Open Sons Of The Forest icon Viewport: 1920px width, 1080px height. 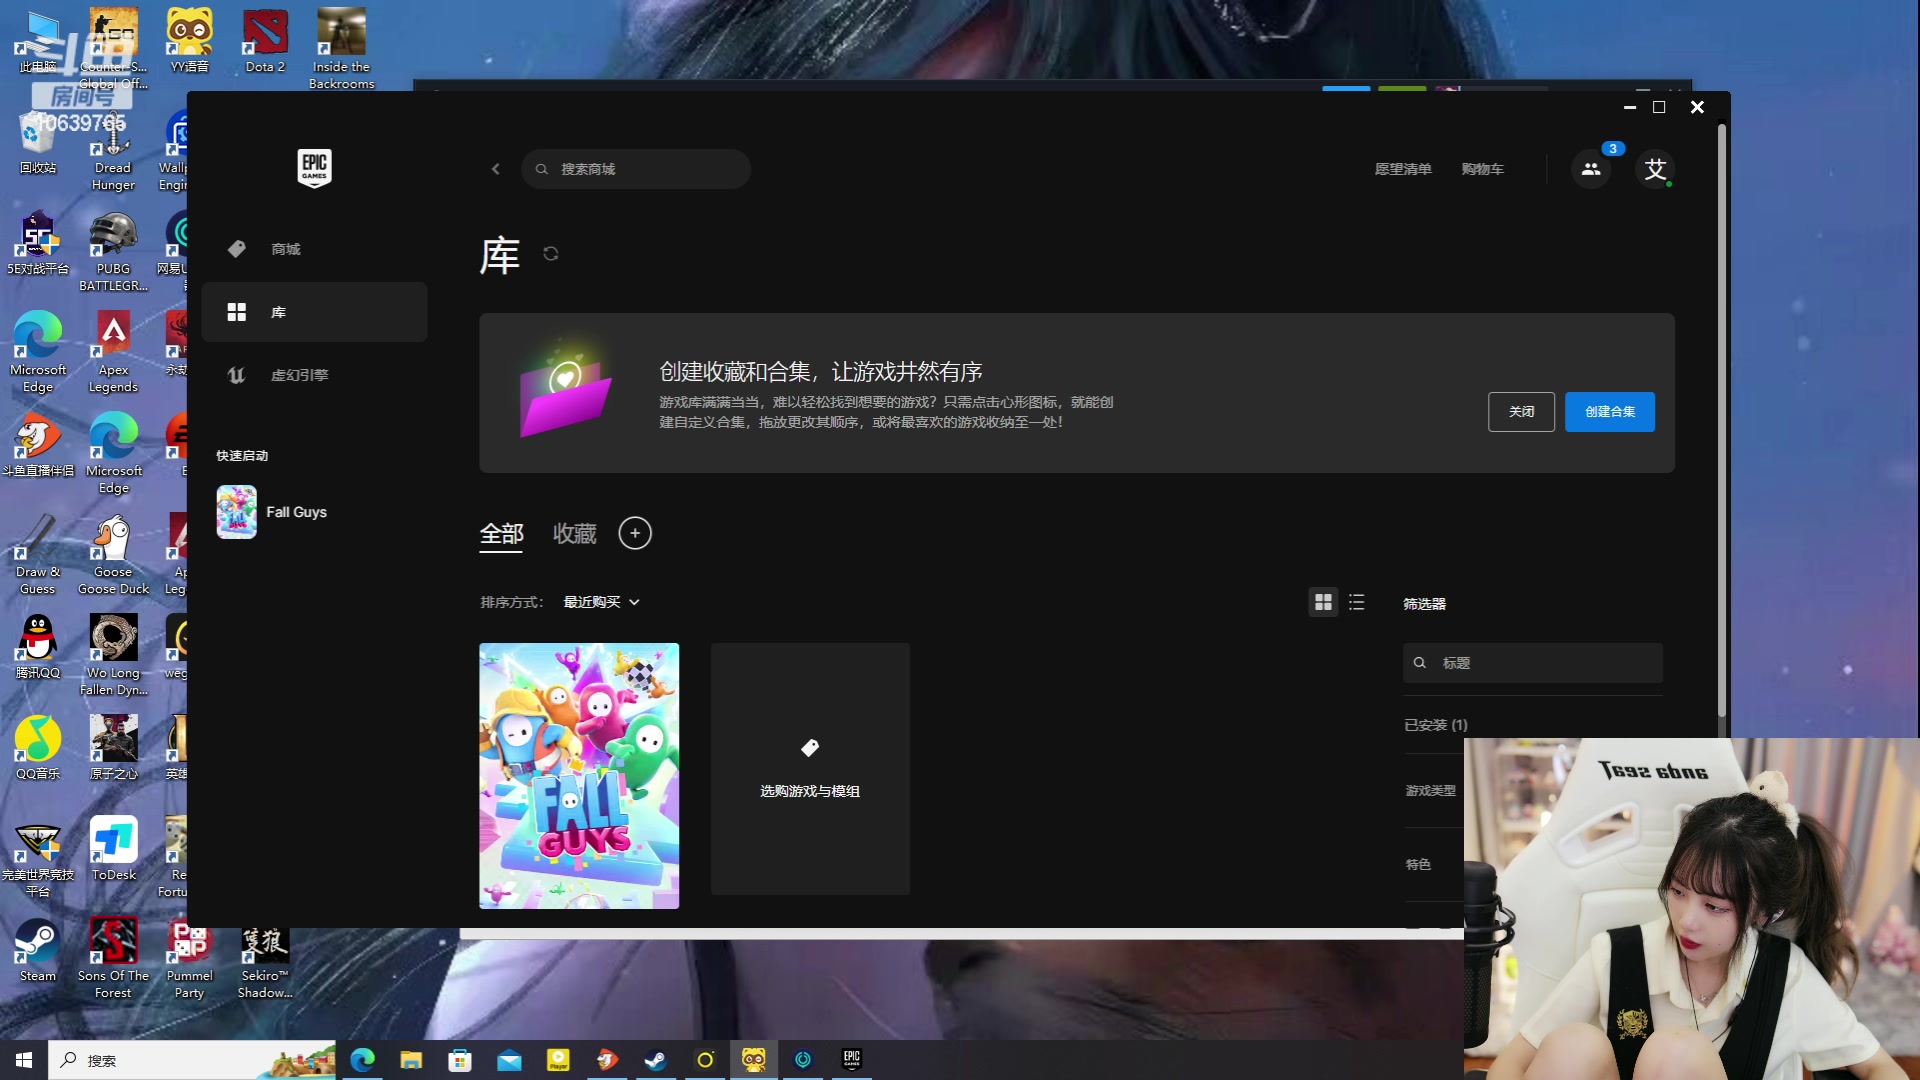(x=113, y=958)
